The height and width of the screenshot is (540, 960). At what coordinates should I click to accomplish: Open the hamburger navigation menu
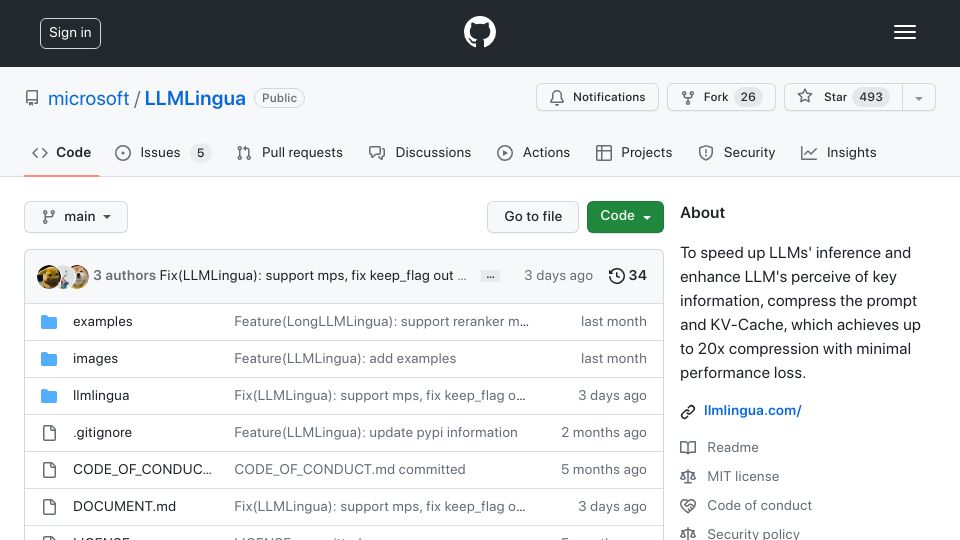(904, 32)
